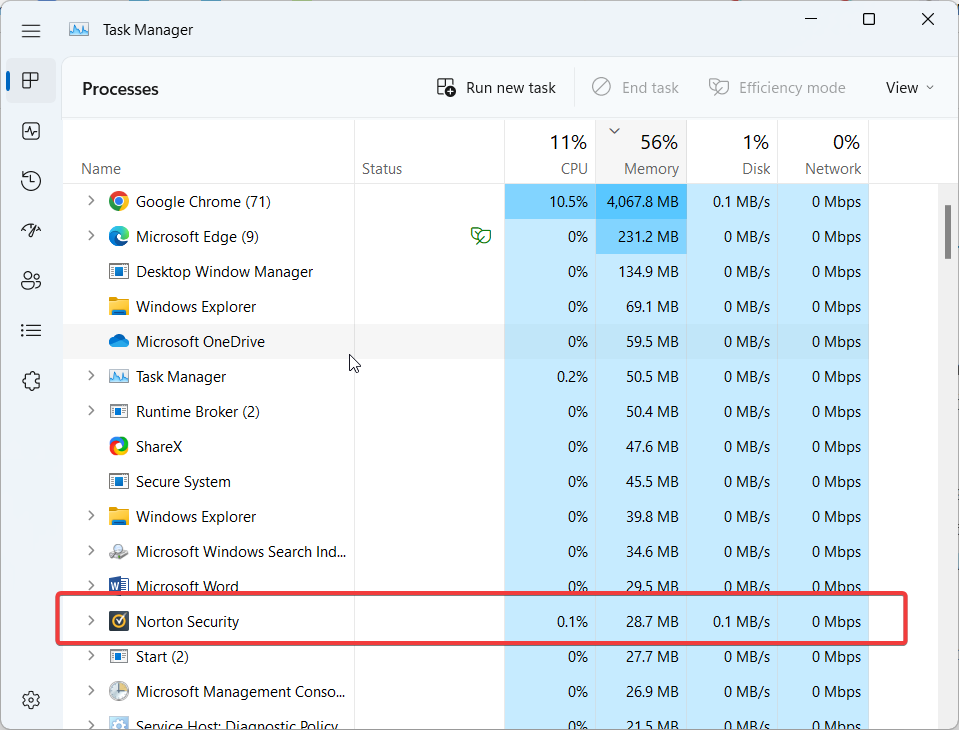
Task: Open Services page puzzle icon
Action: coord(31,381)
